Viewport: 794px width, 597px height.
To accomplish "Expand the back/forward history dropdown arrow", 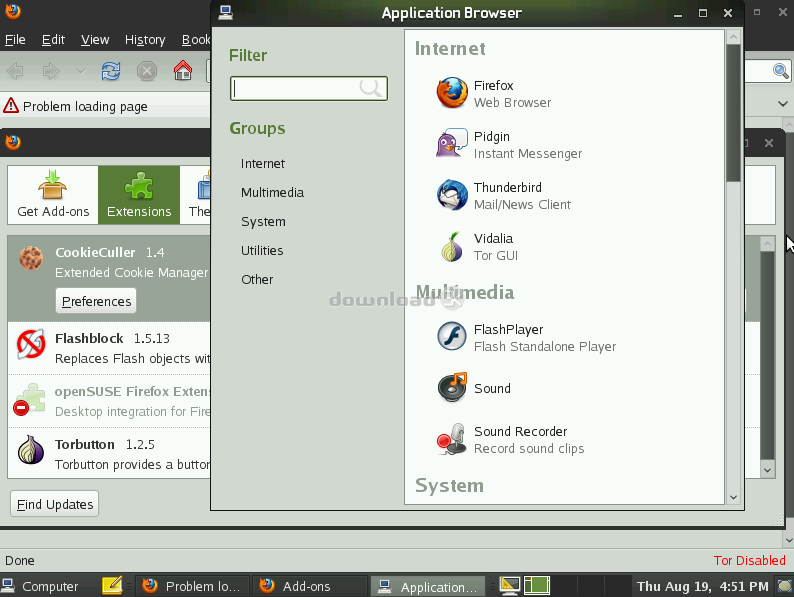I will (x=80, y=71).
